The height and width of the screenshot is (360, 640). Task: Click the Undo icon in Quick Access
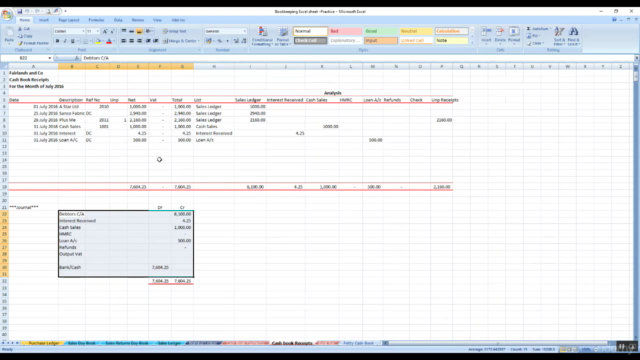[27, 11]
